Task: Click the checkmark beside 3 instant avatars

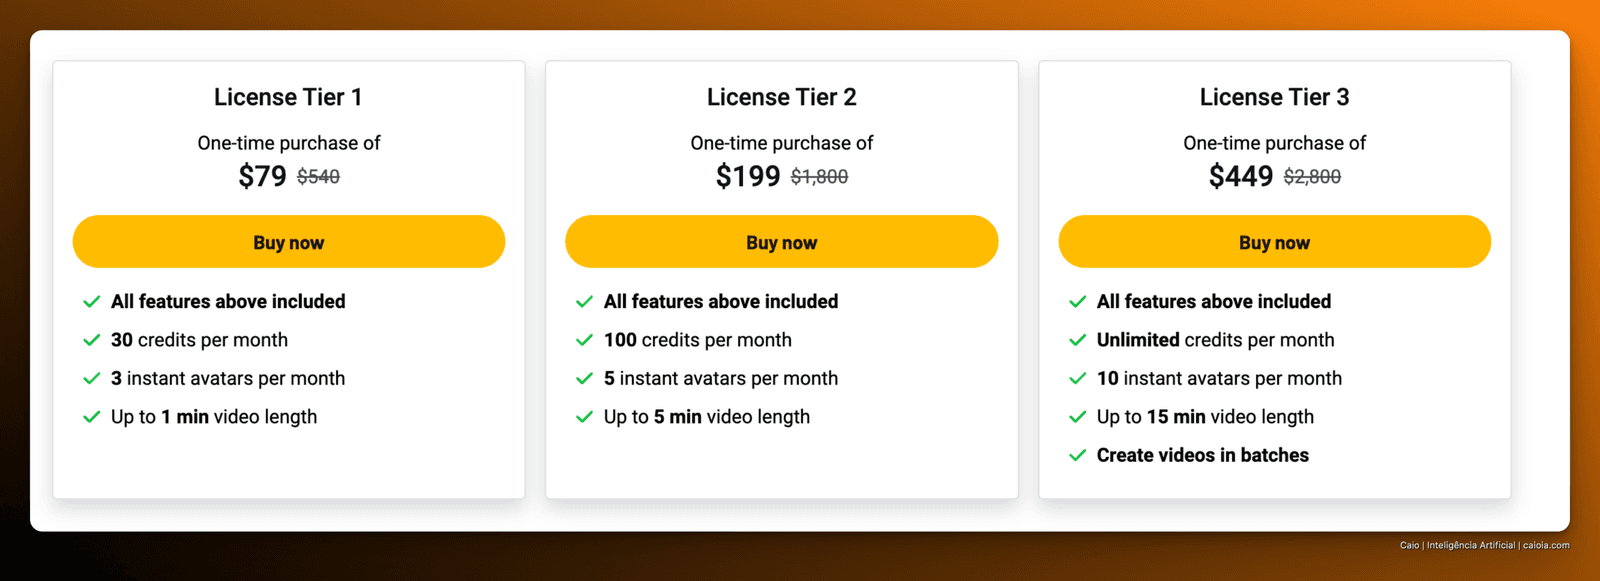Action: tap(92, 378)
